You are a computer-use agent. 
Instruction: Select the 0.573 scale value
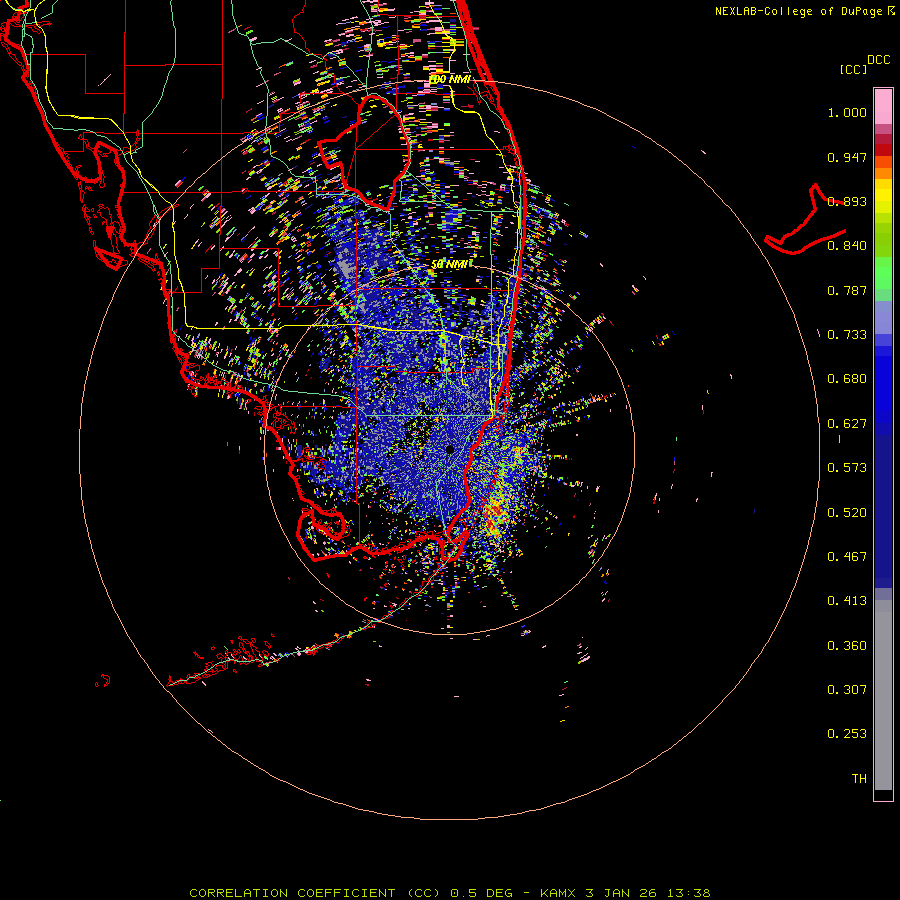click(x=847, y=468)
